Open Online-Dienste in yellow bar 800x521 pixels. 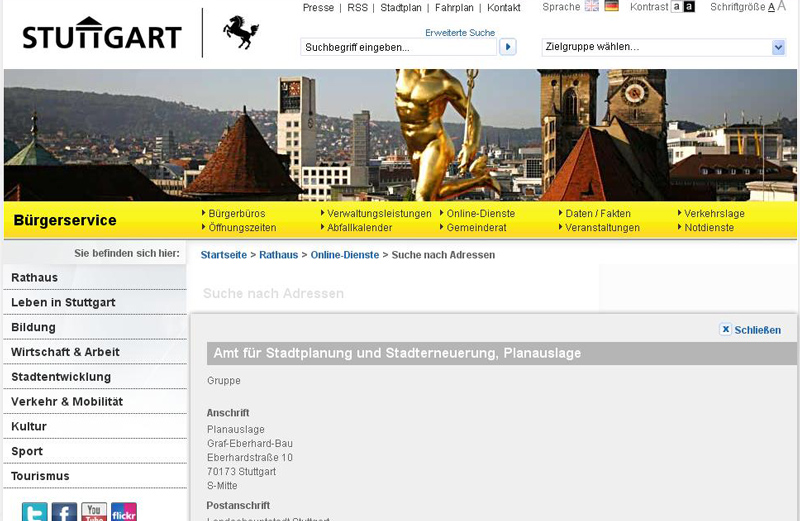click(481, 213)
